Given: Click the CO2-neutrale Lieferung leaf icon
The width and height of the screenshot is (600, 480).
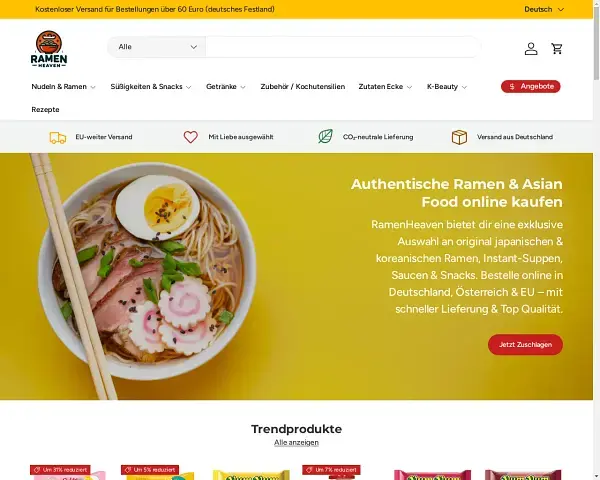Looking at the screenshot, I should (x=325, y=137).
